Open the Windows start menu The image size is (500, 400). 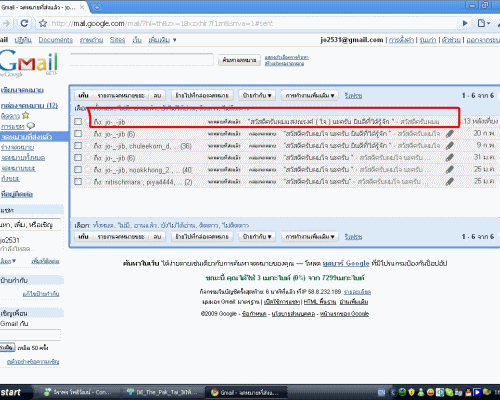coord(15,392)
